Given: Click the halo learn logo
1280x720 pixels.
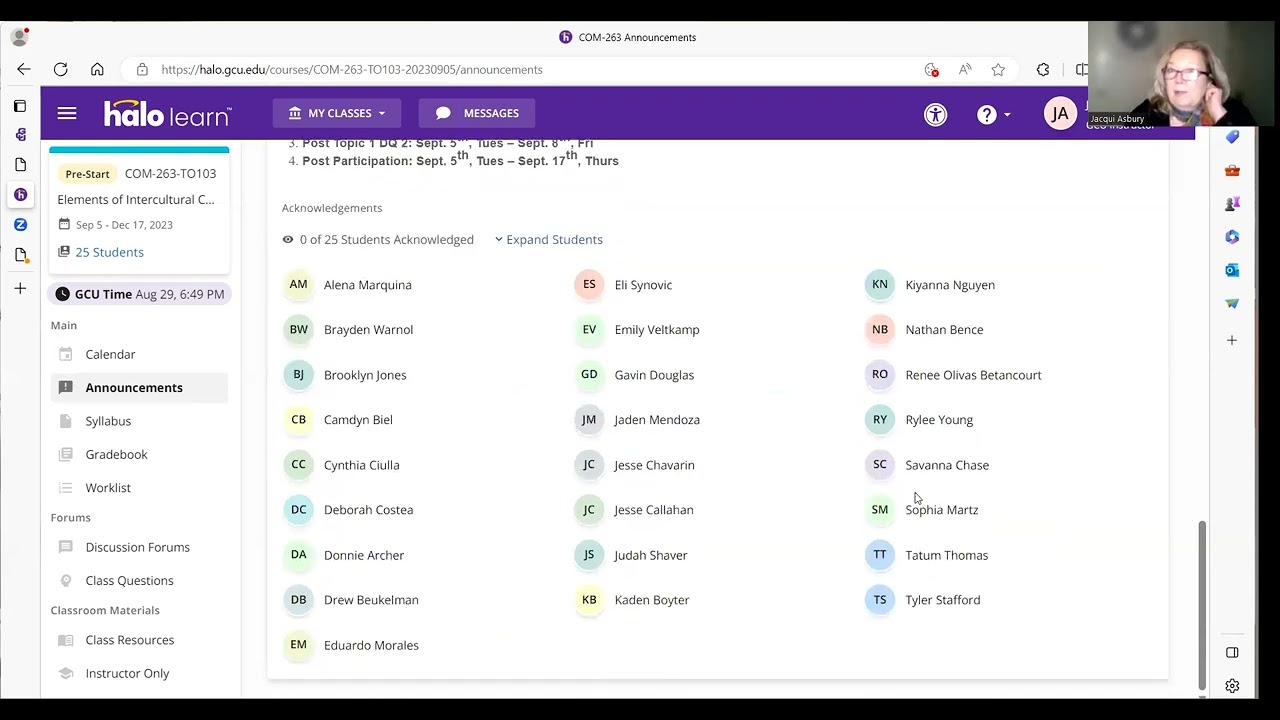Looking at the screenshot, I should (x=167, y=114).
